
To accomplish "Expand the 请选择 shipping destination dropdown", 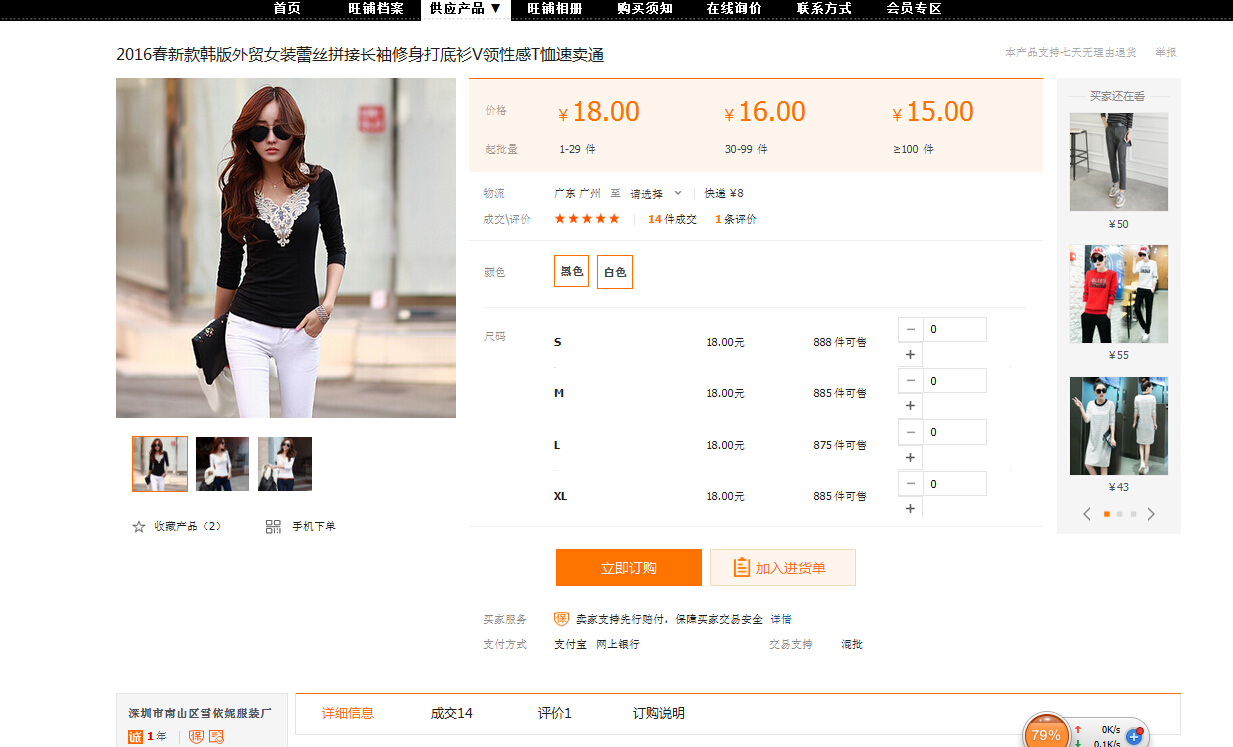I will click(x=656, y=194).
